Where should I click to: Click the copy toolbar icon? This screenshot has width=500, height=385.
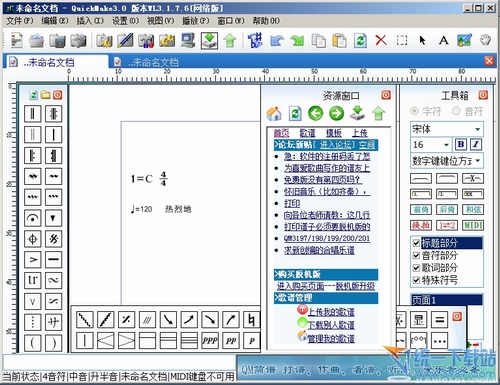tap(318, 41)
